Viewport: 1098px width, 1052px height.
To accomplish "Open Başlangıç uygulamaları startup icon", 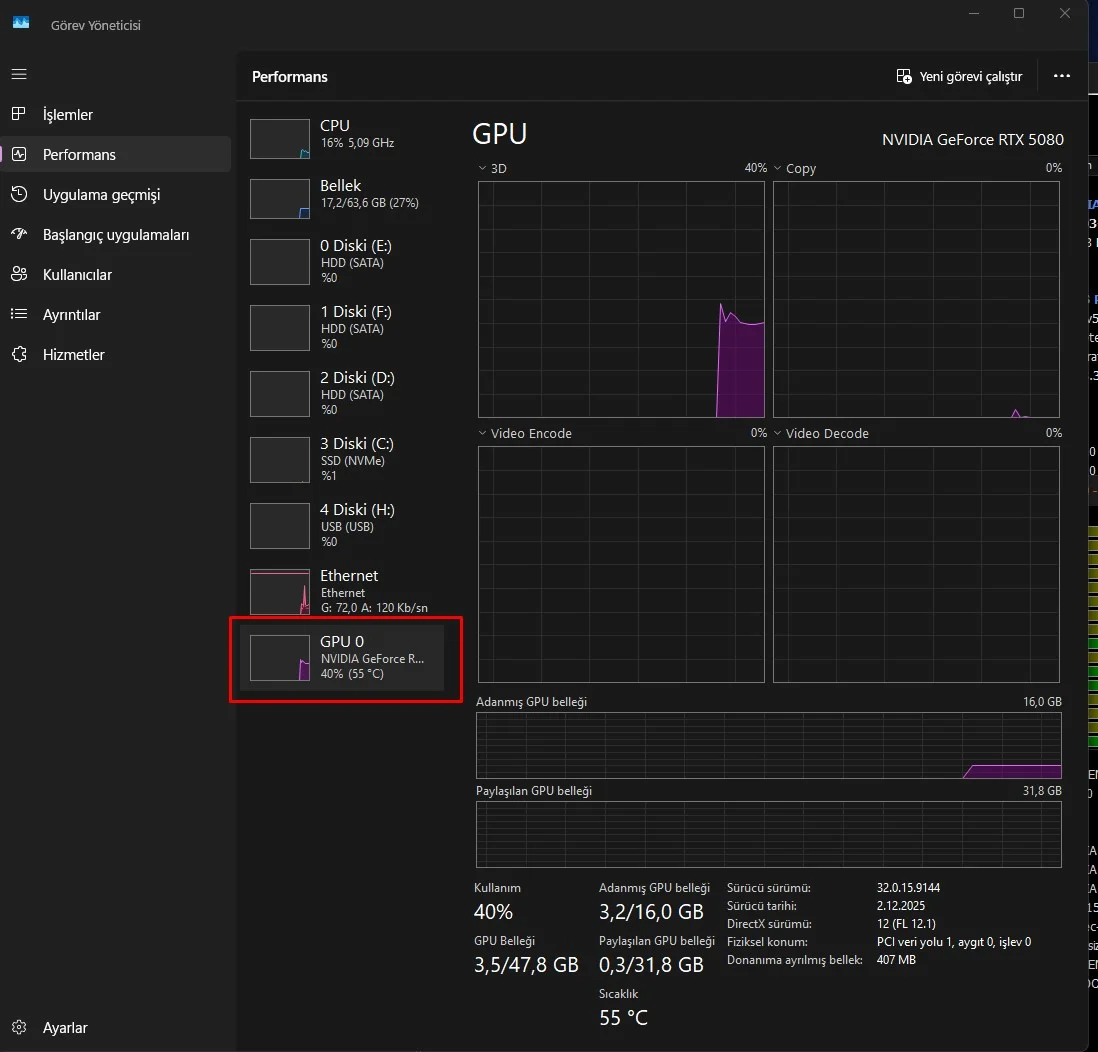I will [x=19, y=234].
